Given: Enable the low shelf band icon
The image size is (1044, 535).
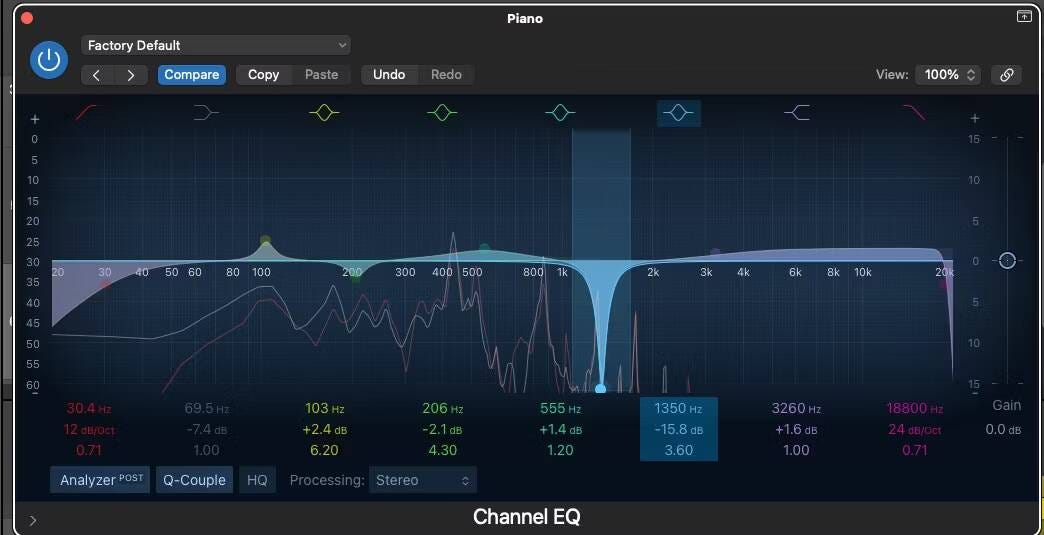Looking at the screenshot, I should pyautogui.click(x=206, y=113).
